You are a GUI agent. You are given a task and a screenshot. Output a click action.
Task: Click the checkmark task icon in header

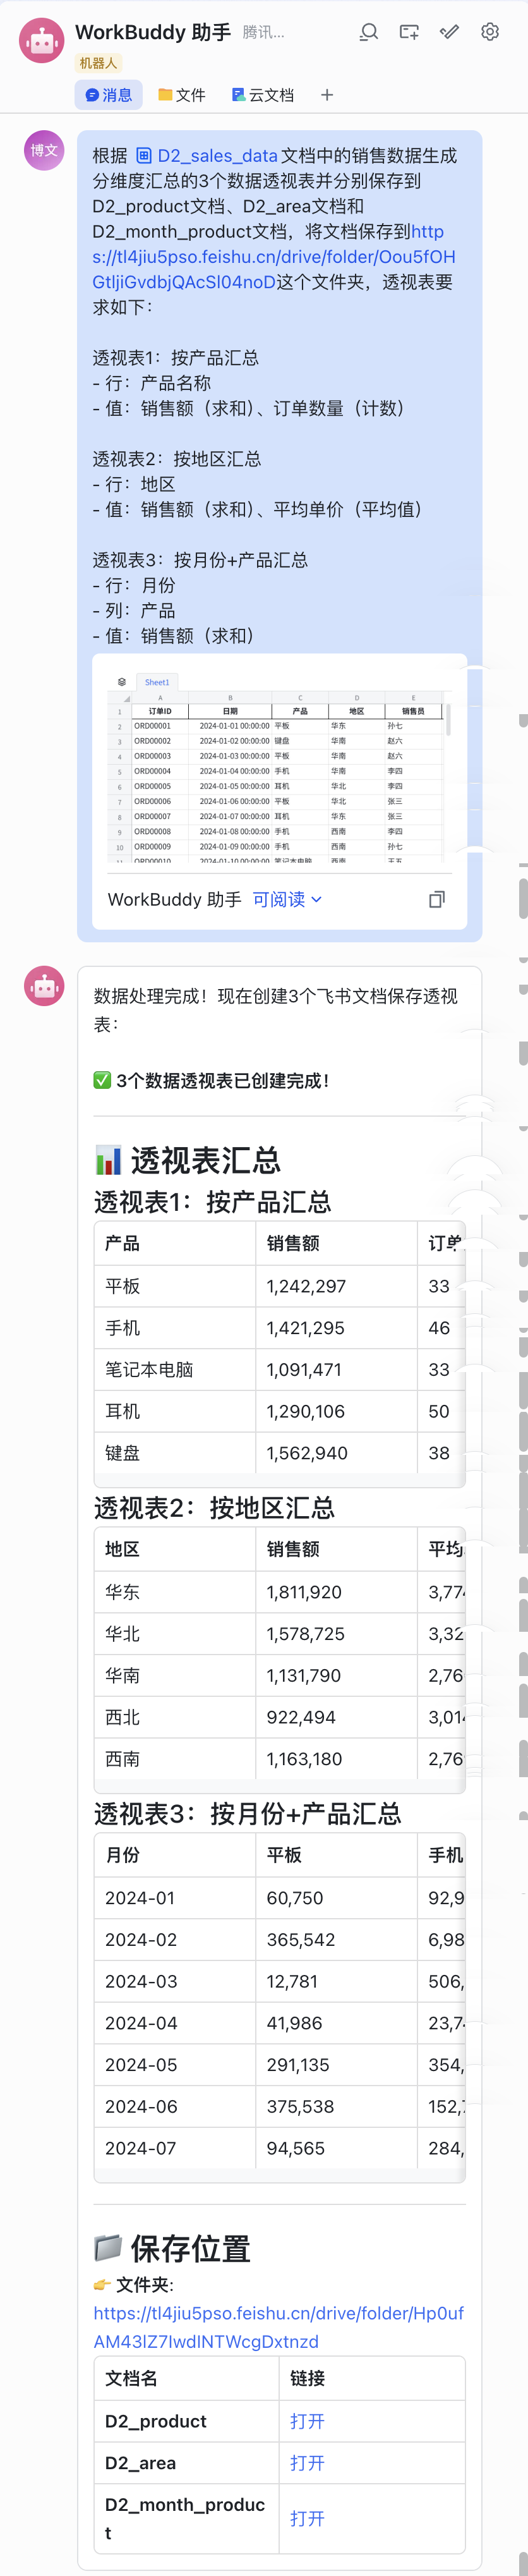click(450, 32)
